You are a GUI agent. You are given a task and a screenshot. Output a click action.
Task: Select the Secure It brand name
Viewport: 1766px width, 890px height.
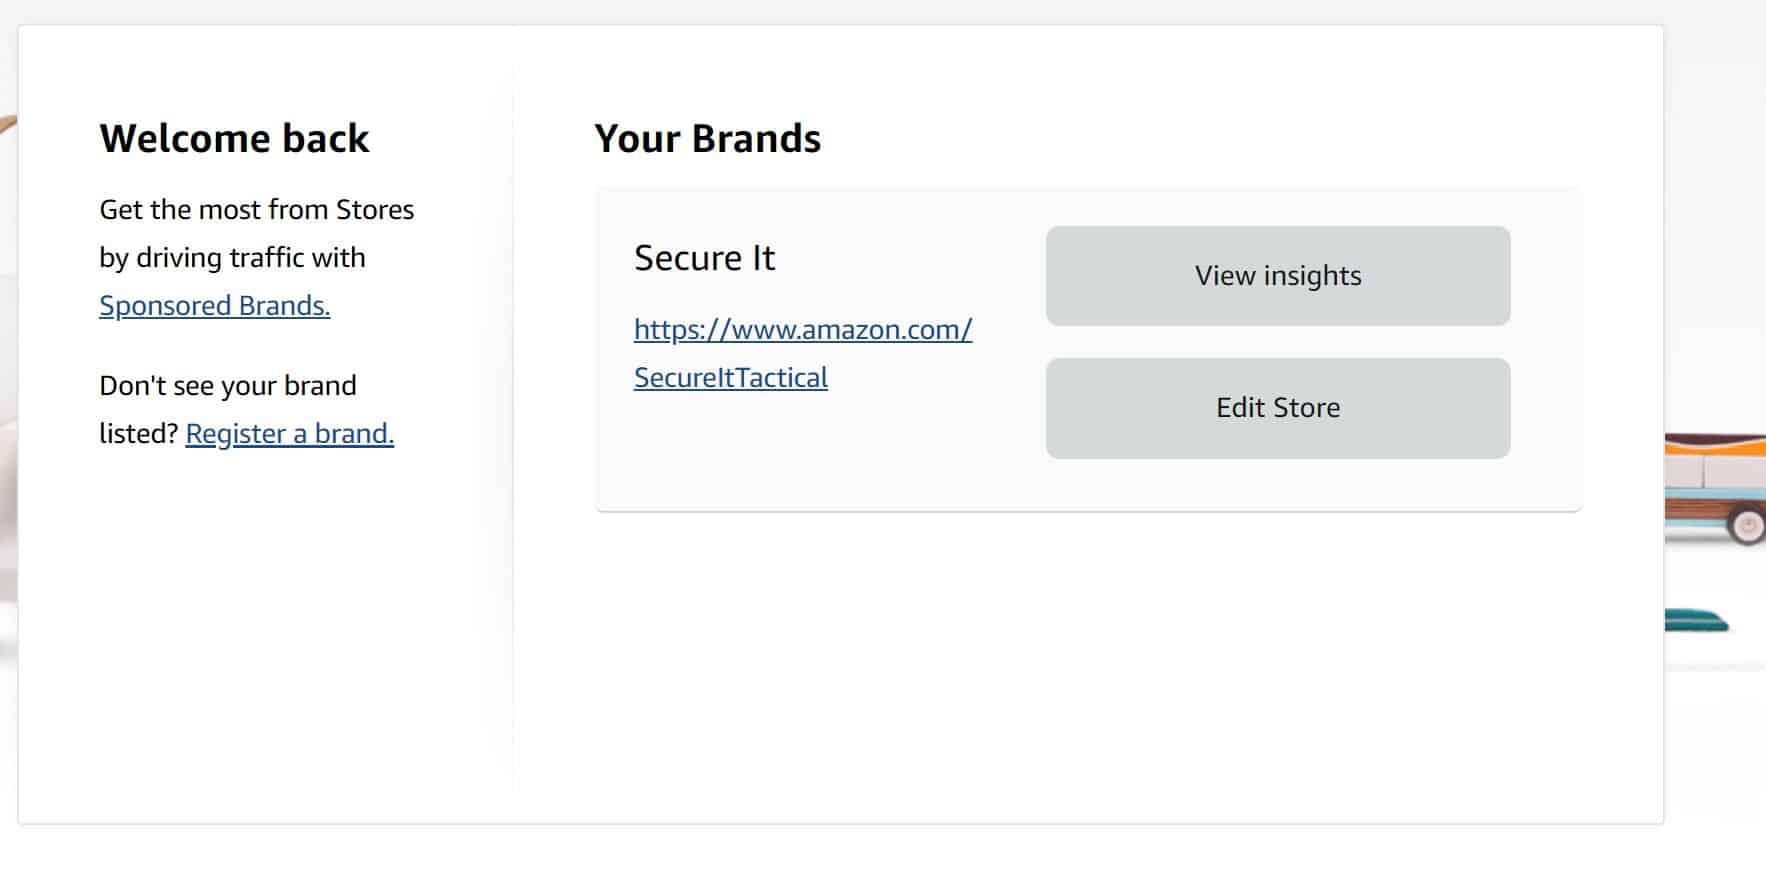(x=704, y=258)
